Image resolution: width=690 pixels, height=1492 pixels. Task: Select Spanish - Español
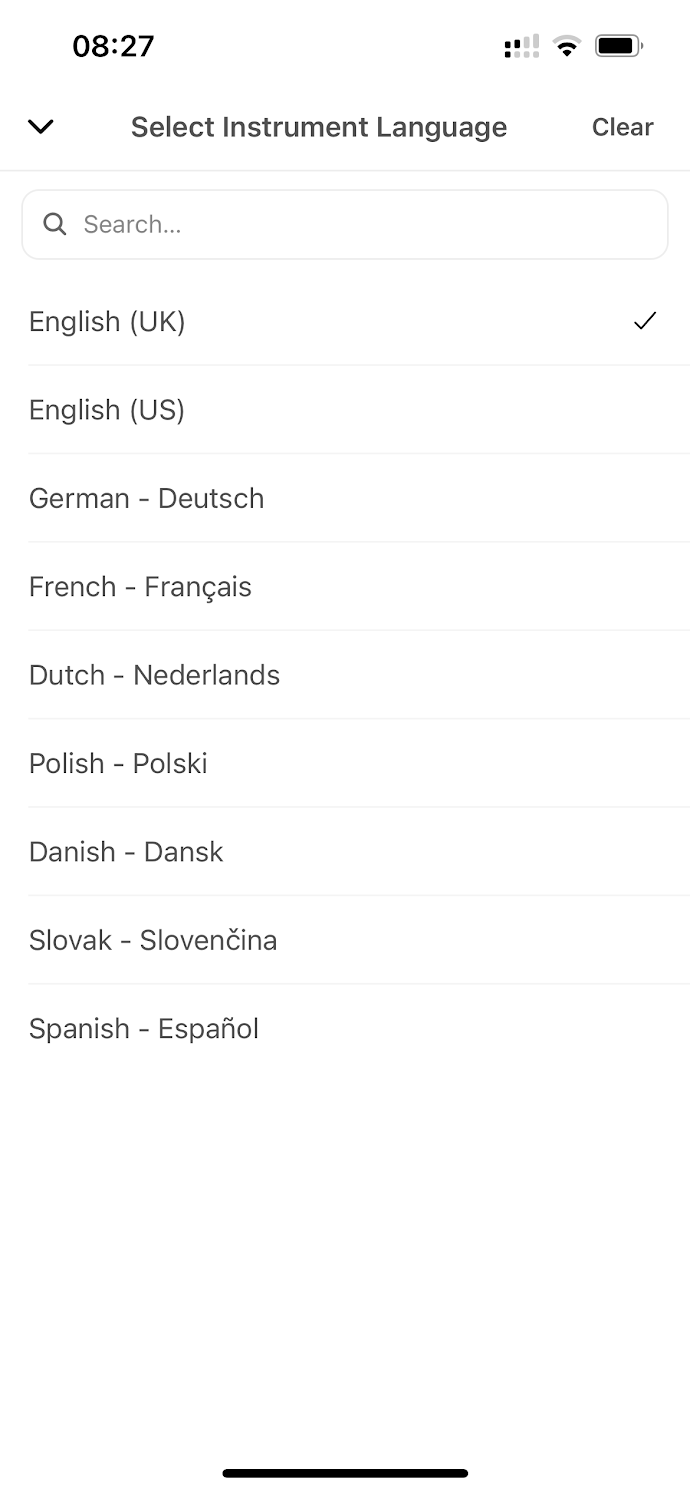[144, 1028]
